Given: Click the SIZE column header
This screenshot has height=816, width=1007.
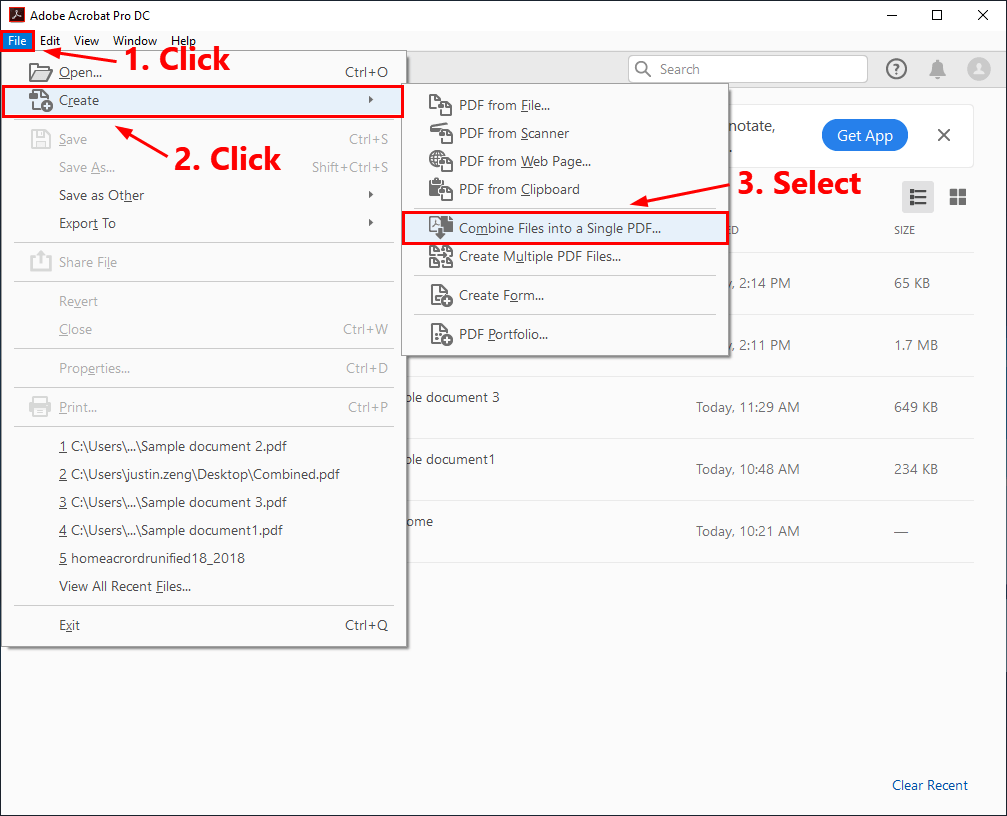Looking at the screenshot, I should pyautogui.click(x=904, y=230).
